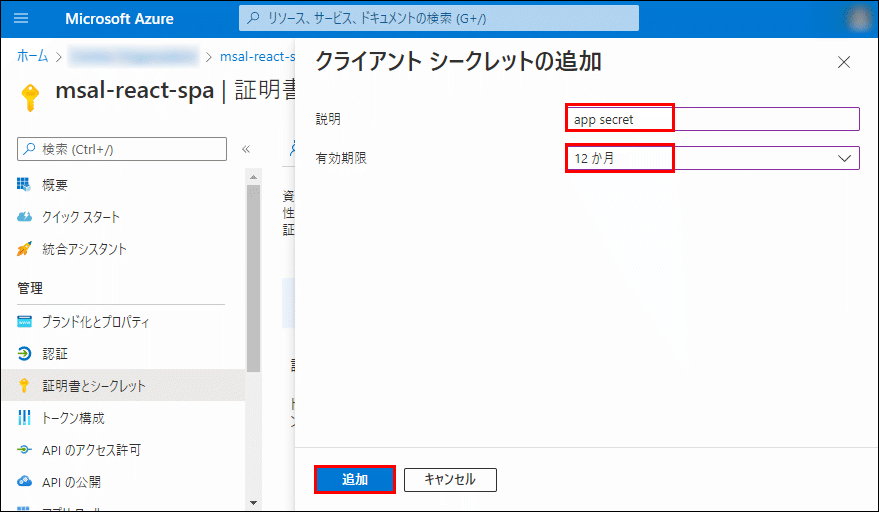879x512 pixels.
Task: Click the API のアクセス許可 icon
Action: coord(24,450)
